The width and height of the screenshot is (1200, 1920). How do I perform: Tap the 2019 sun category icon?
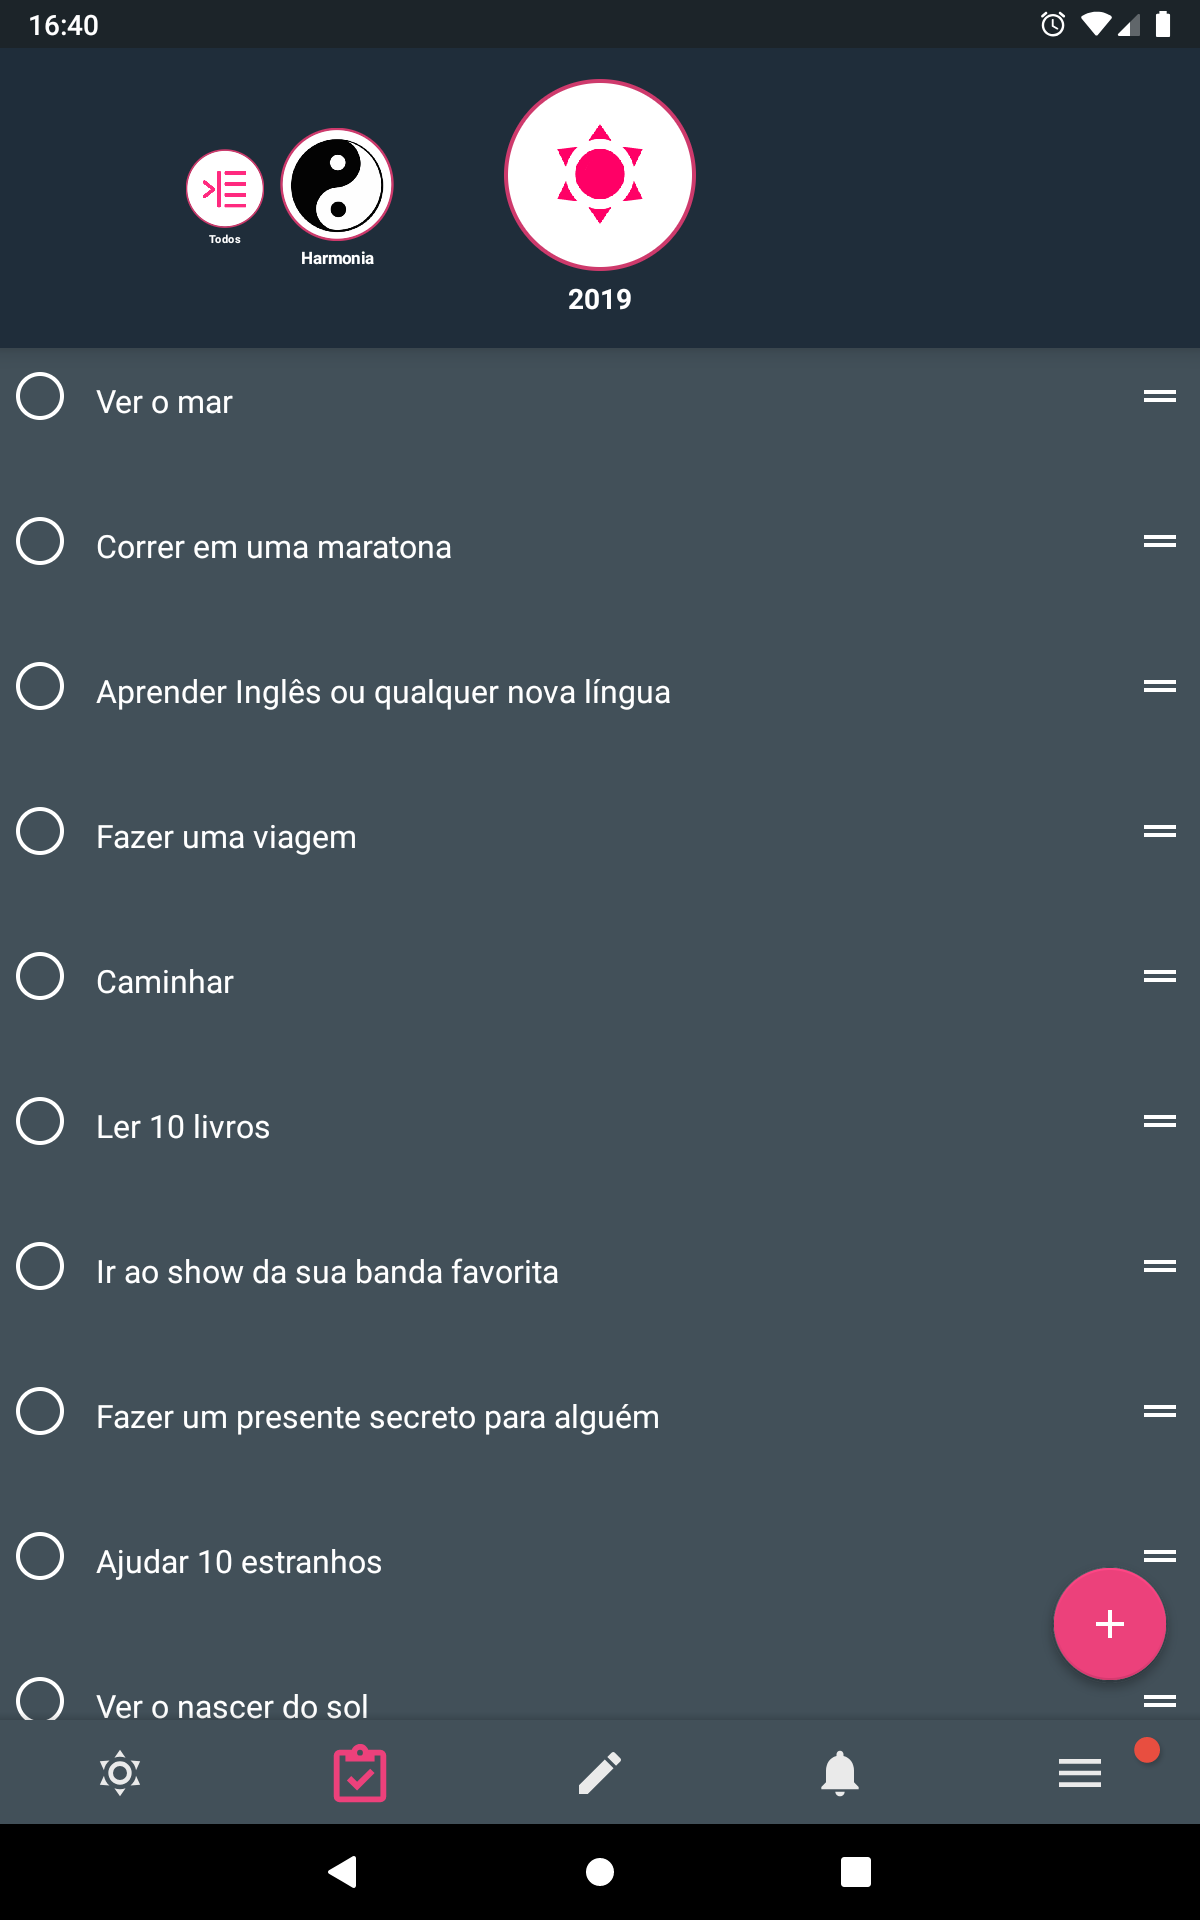(x=600, y=175)
